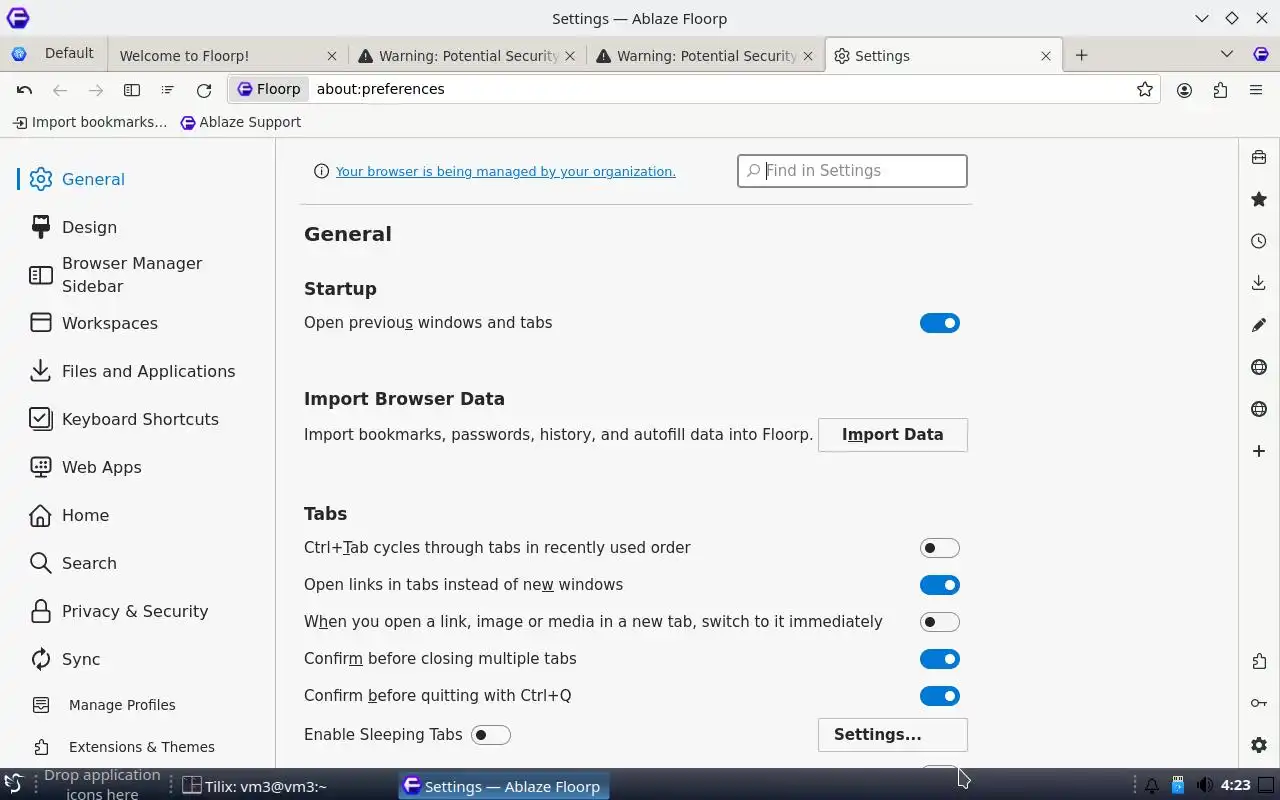Click Import bookmarks... in bookmarks bar

[90, 122]
